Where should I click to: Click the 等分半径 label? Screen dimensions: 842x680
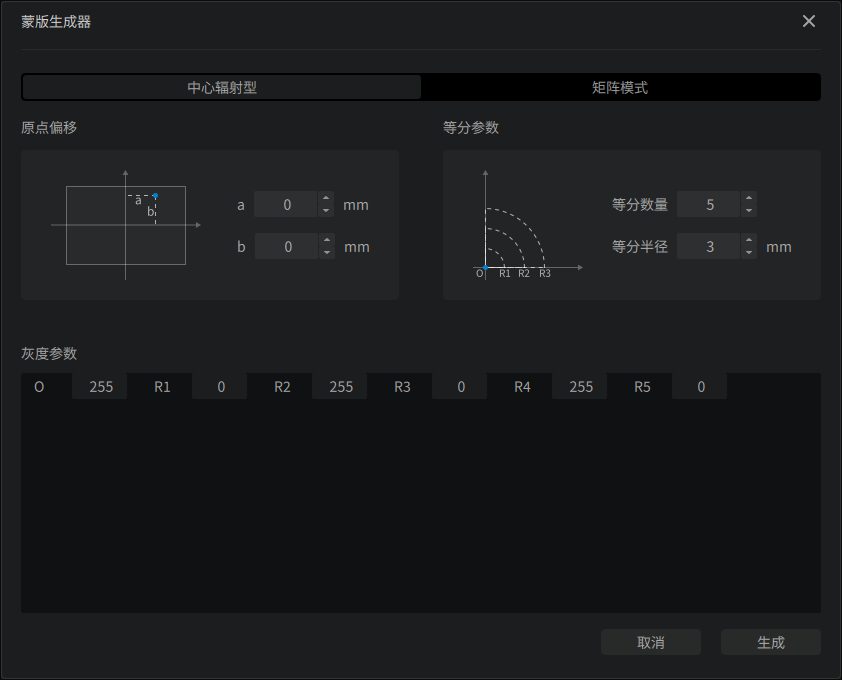tap(640, 247)
